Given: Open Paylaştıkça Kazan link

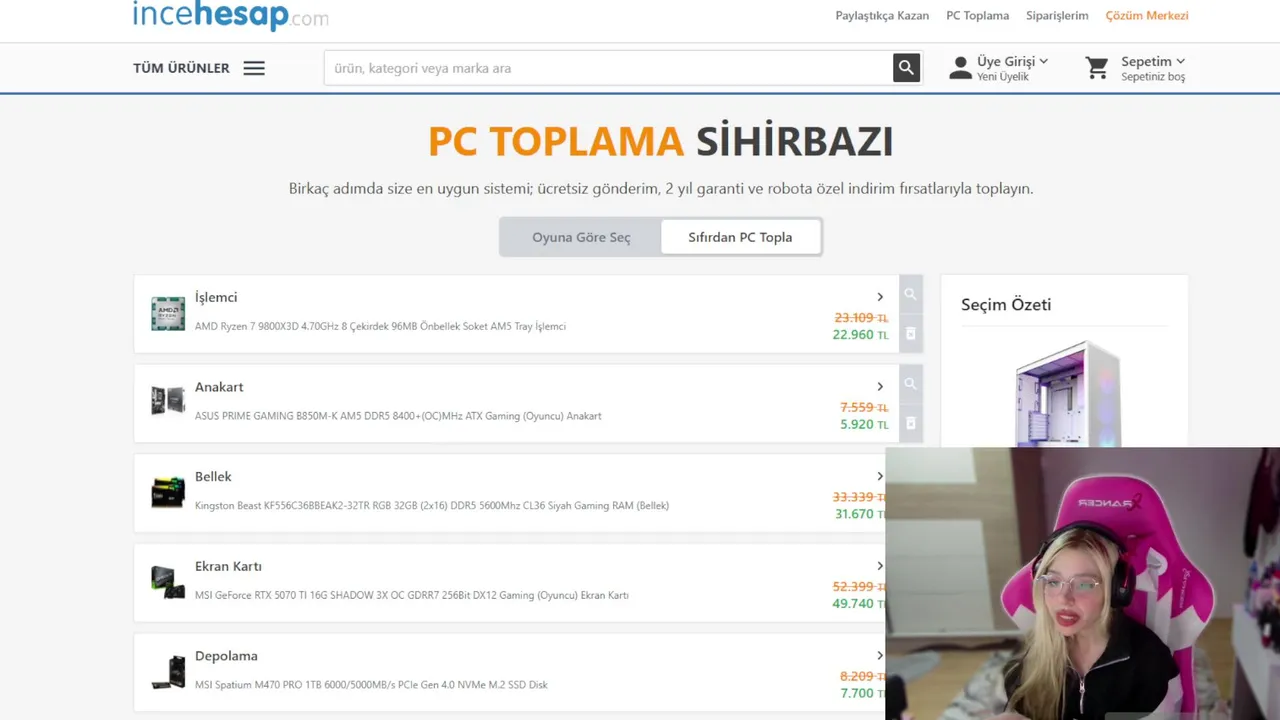Looking at the screenshot, I should (x=882, y=15).
